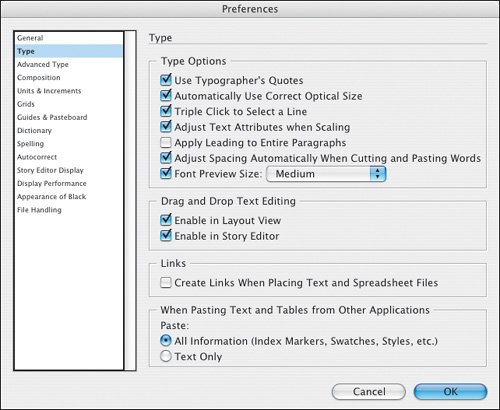Screen dimensions: 500x410
Task: Open the Advanced Type preferences category
Action: [x=43, y=64]
